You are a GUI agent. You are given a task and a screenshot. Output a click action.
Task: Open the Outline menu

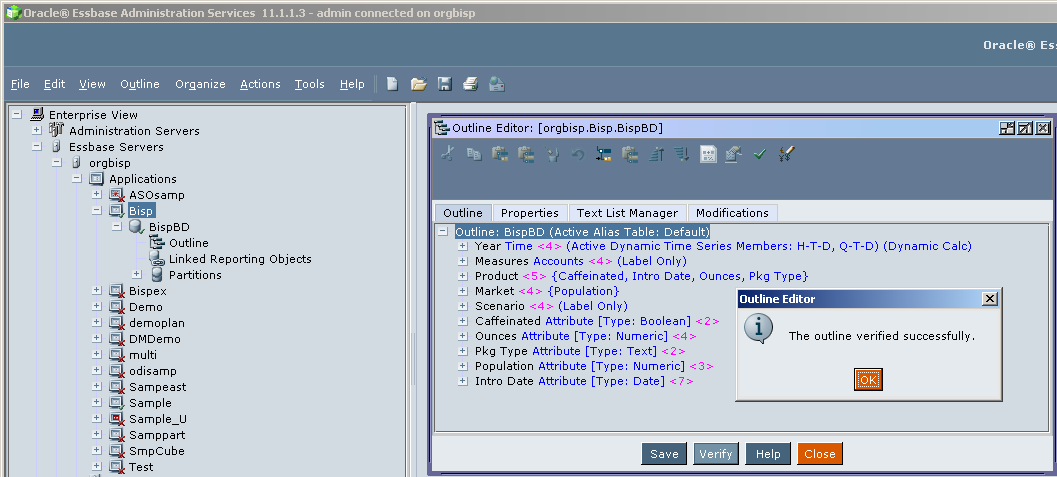pyautogui.click(x=140, y=84)
